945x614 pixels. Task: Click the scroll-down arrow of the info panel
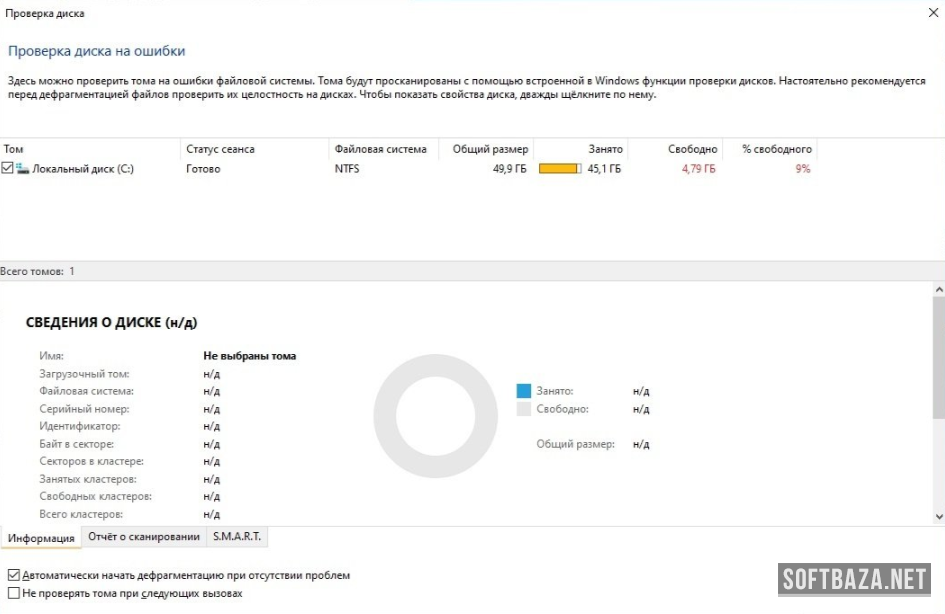(x=938, y=516)
